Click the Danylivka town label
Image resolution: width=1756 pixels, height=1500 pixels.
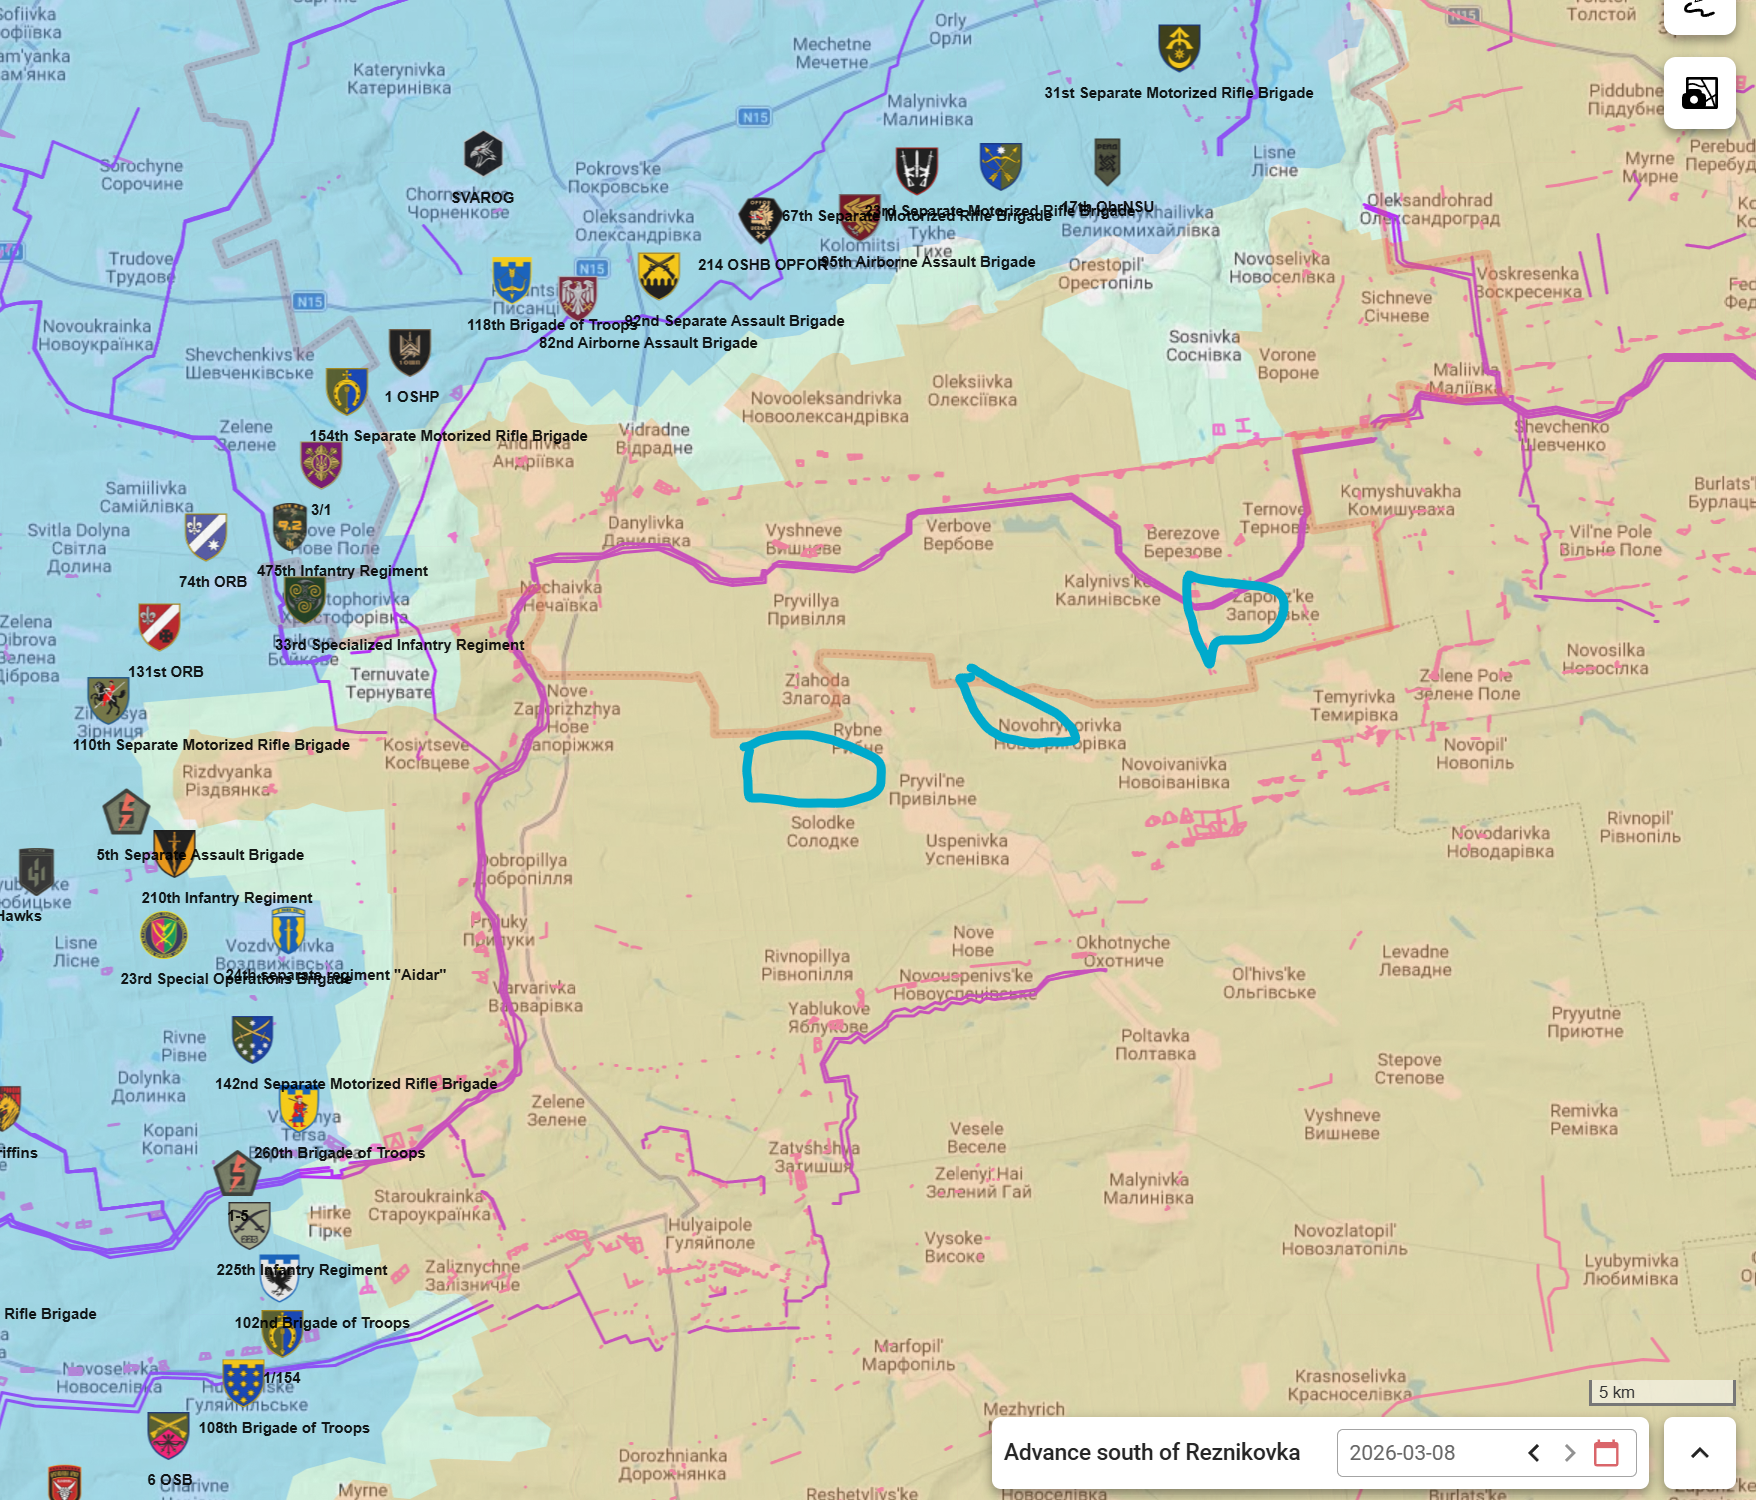[646, 531]
